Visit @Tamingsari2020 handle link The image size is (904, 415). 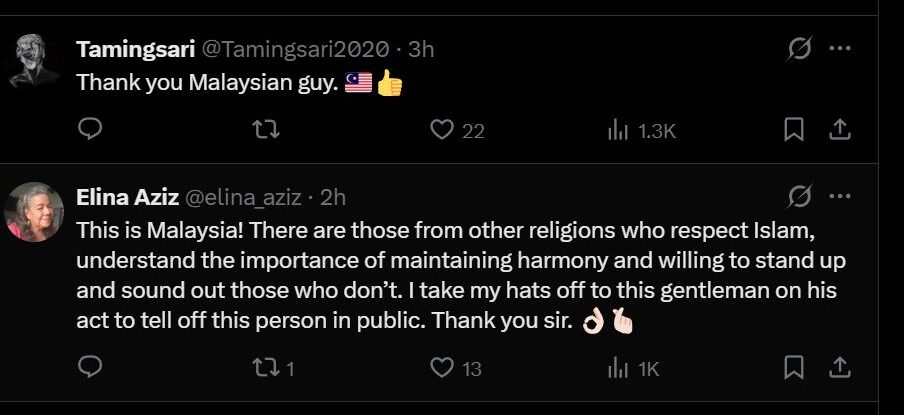point(295,50)
